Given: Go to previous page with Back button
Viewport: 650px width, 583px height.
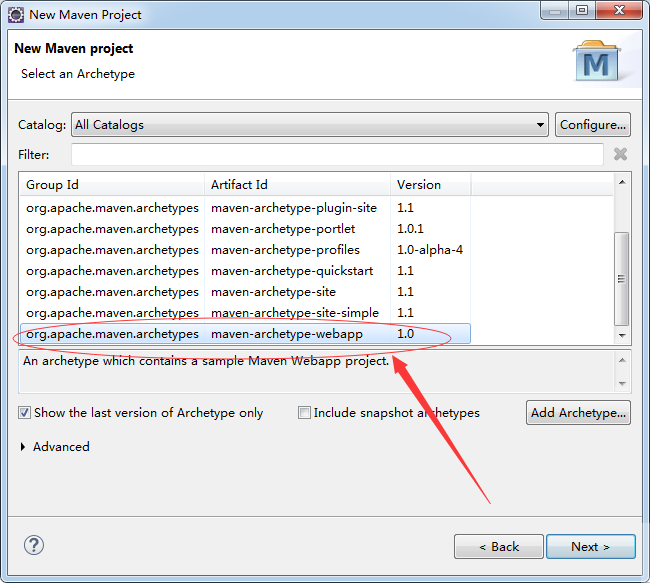Looking at the screenshot, I should 499,547.
